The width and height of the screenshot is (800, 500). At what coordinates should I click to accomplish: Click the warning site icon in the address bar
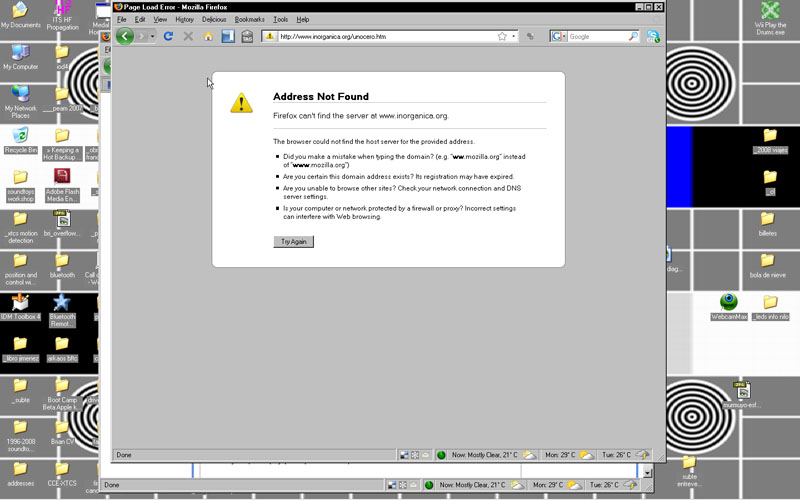point(269,36)
